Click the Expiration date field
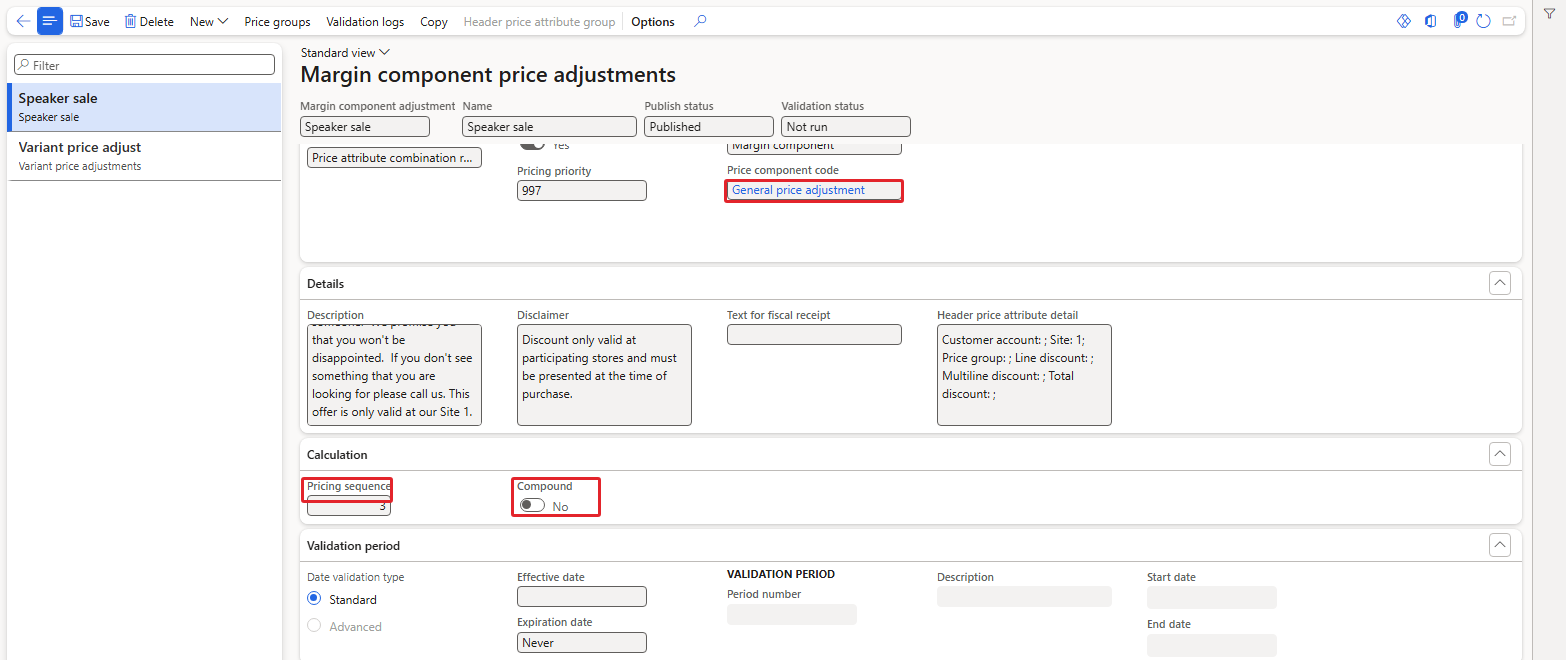 click(x=582, y=642)
